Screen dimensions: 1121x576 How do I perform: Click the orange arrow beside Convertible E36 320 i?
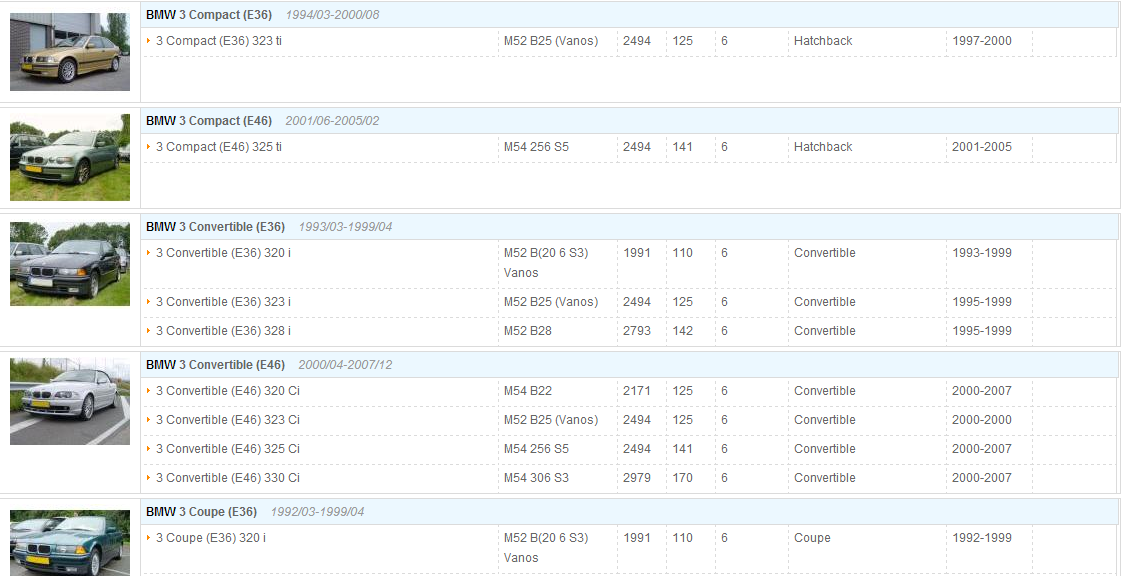click(149, 252)
